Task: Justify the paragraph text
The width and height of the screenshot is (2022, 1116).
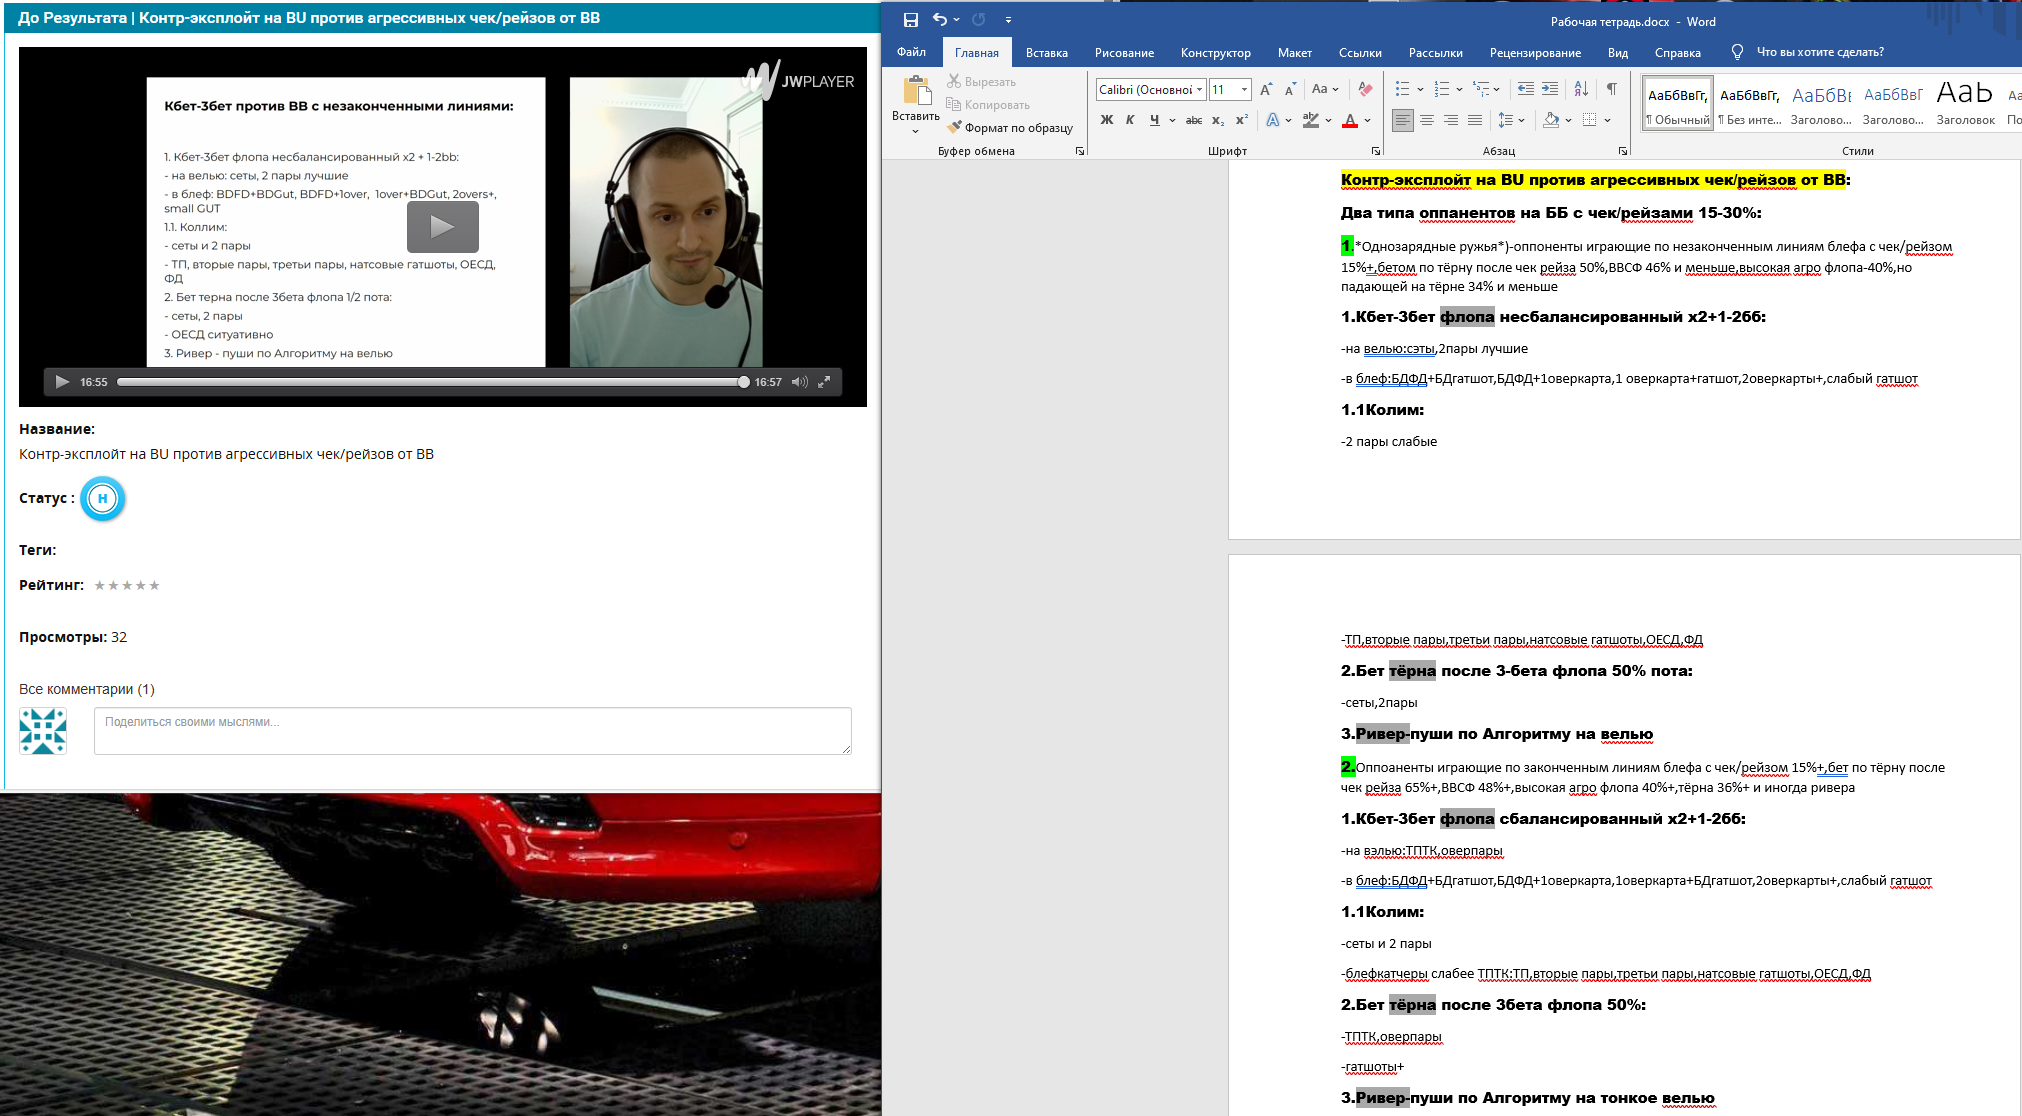Action: [1475, 120]
